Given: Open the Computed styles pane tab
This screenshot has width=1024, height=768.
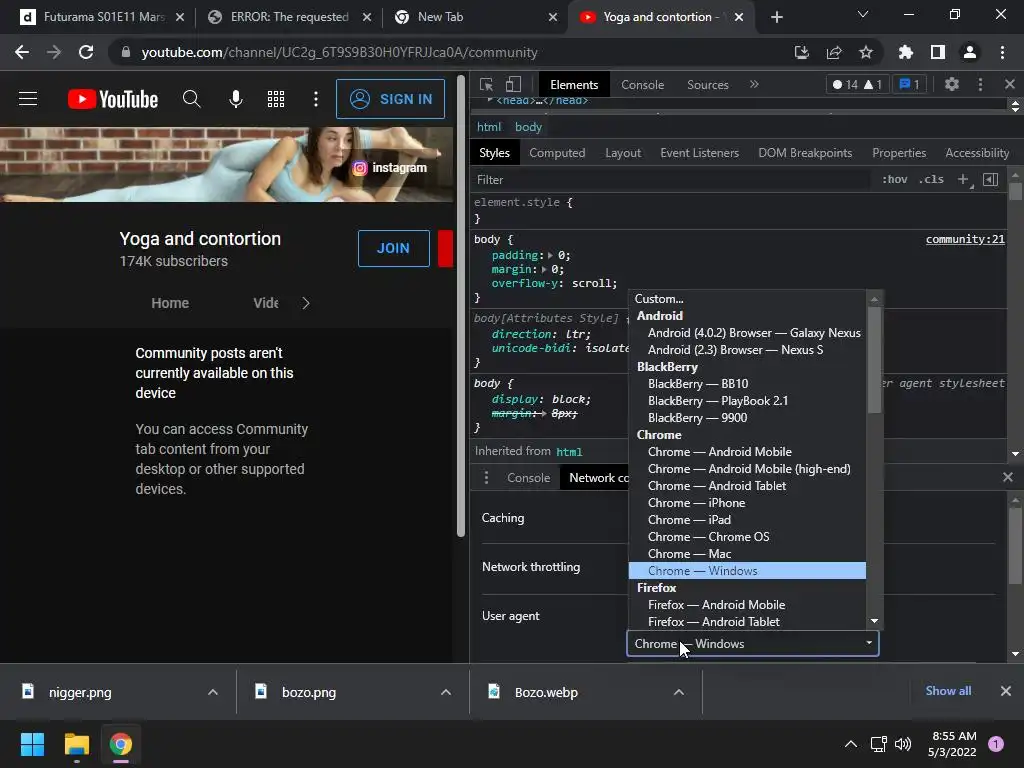Looking at the screenshot, I should (x=557, y=153).
